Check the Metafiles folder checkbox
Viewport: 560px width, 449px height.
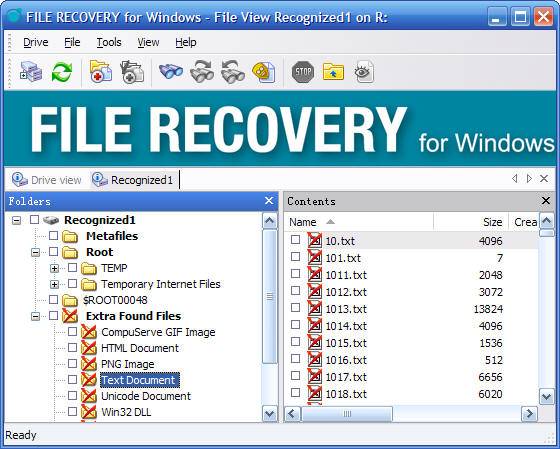[54, 235]
